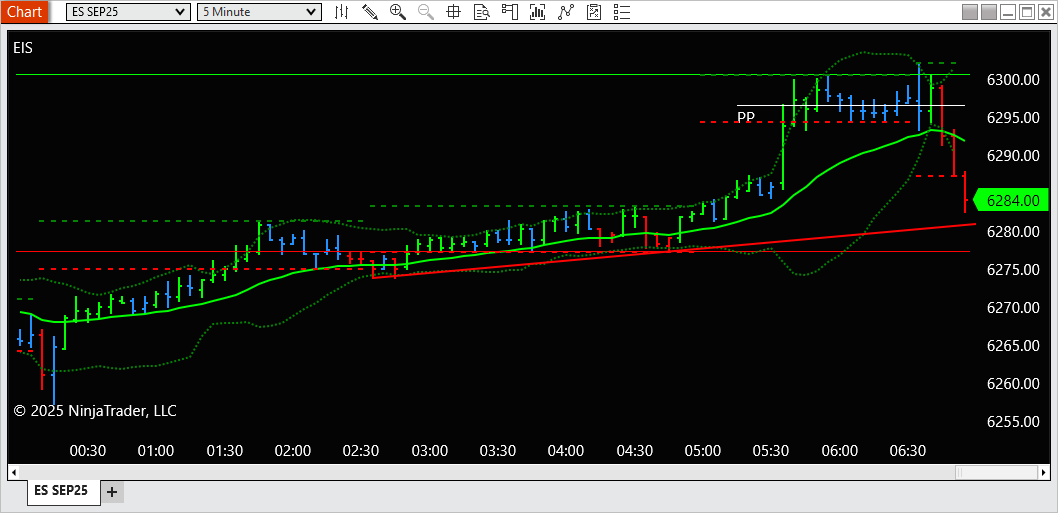The height and width of the screenshot is (513, 1058).
Task: Click the 6265.00 price axis label
Action: click(1013, 346)
